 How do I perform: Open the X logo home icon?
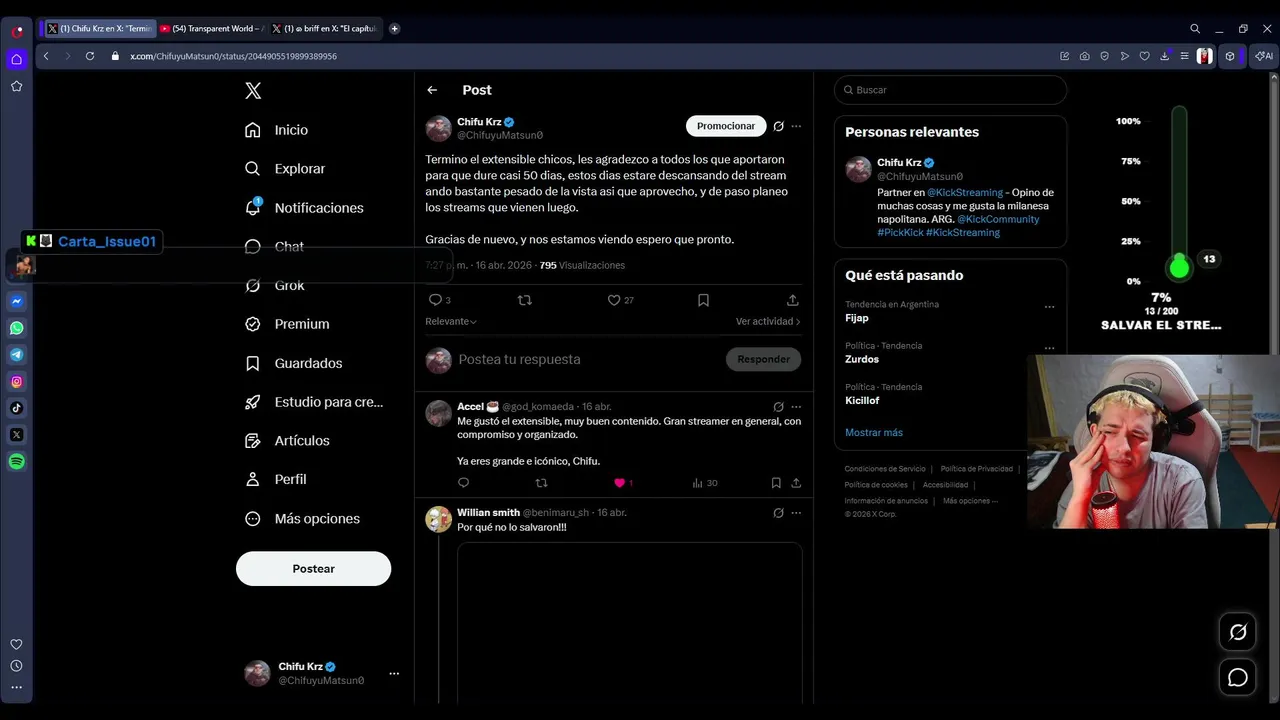tap(253, 91)
